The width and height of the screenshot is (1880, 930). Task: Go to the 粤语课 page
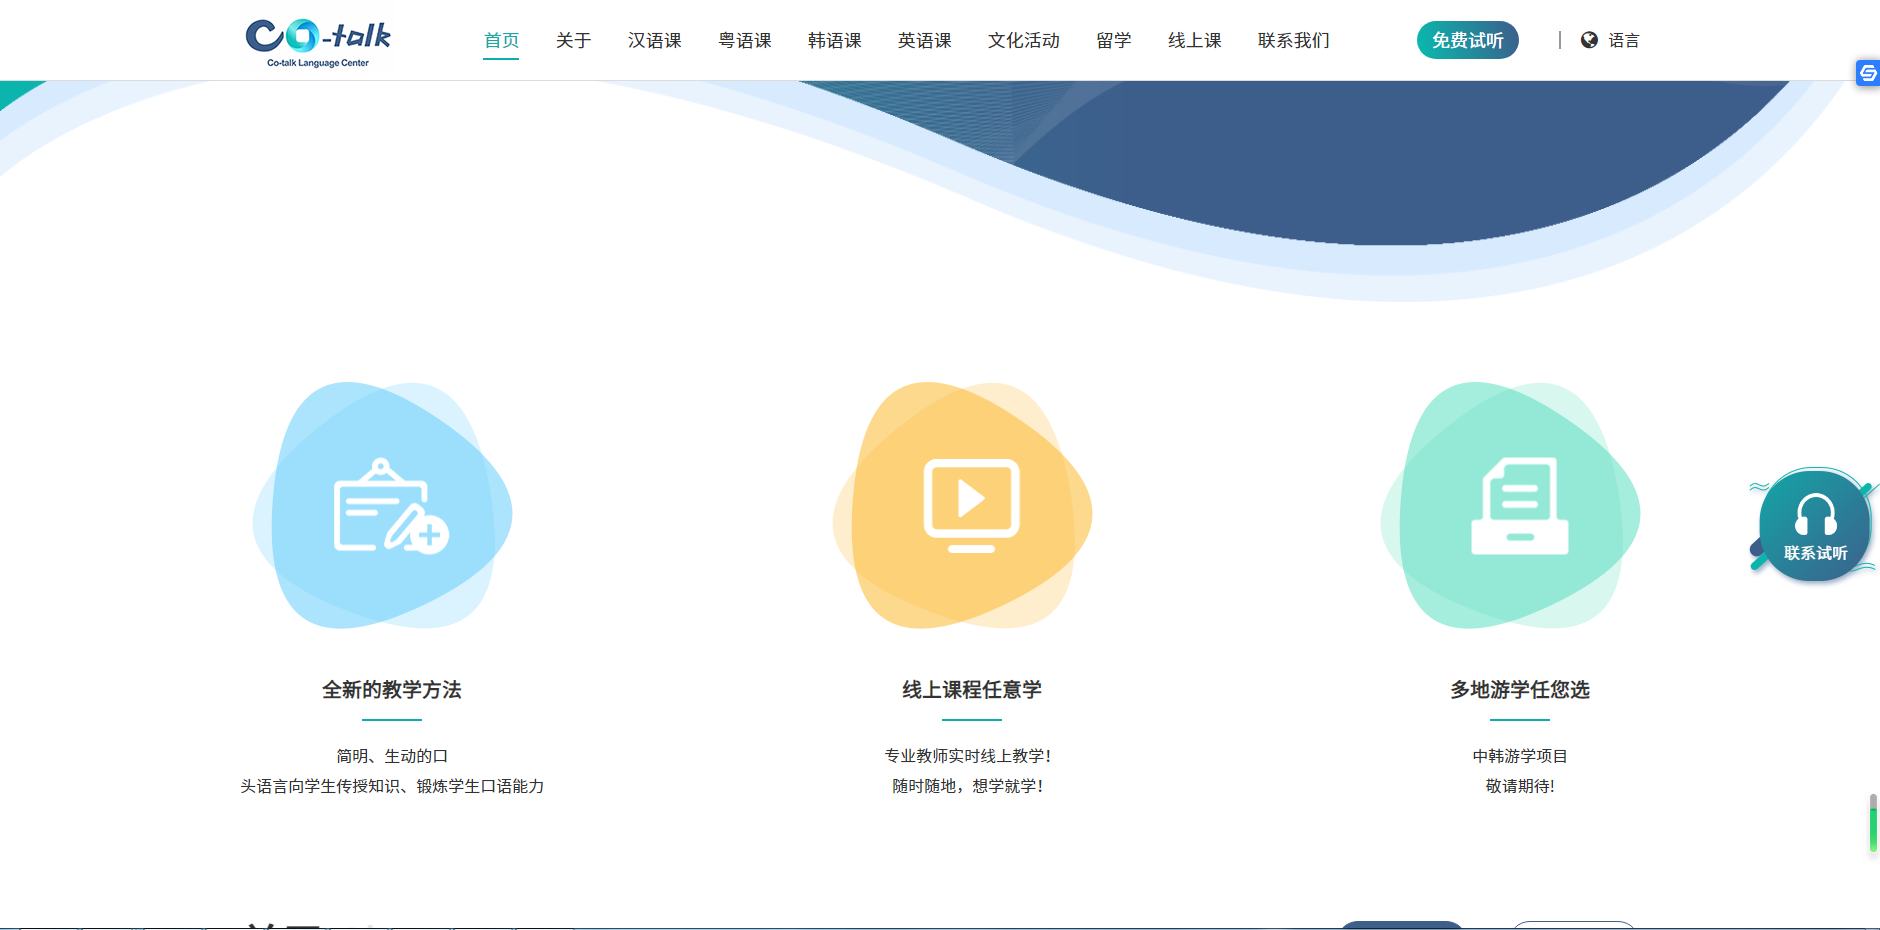[x=744, y=41]
